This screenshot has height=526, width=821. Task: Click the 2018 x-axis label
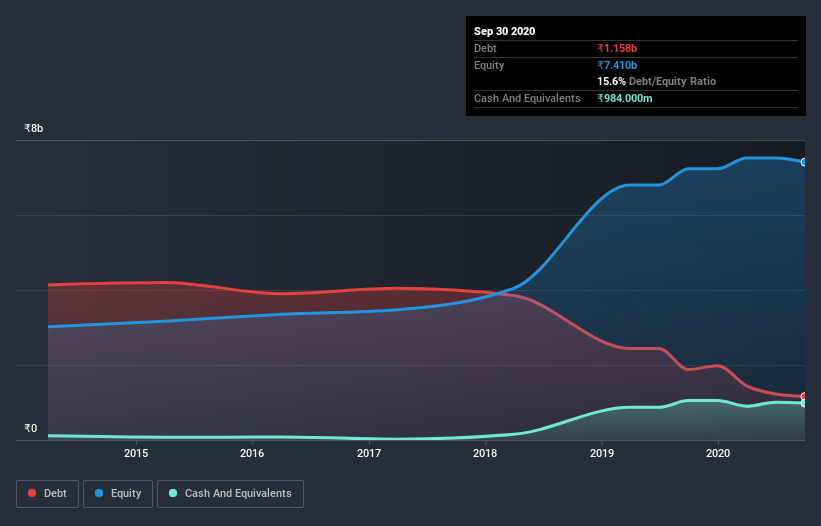[x=485, y=453]
